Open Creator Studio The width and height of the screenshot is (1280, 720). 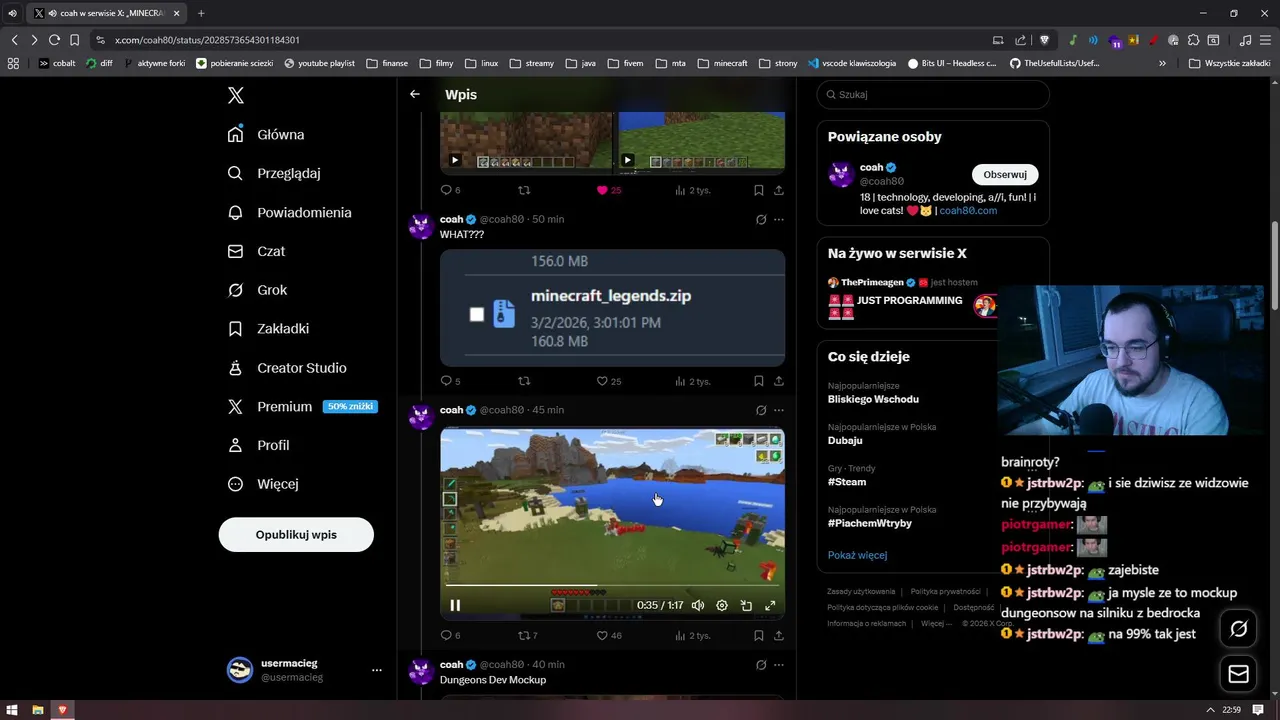point(287,367)
